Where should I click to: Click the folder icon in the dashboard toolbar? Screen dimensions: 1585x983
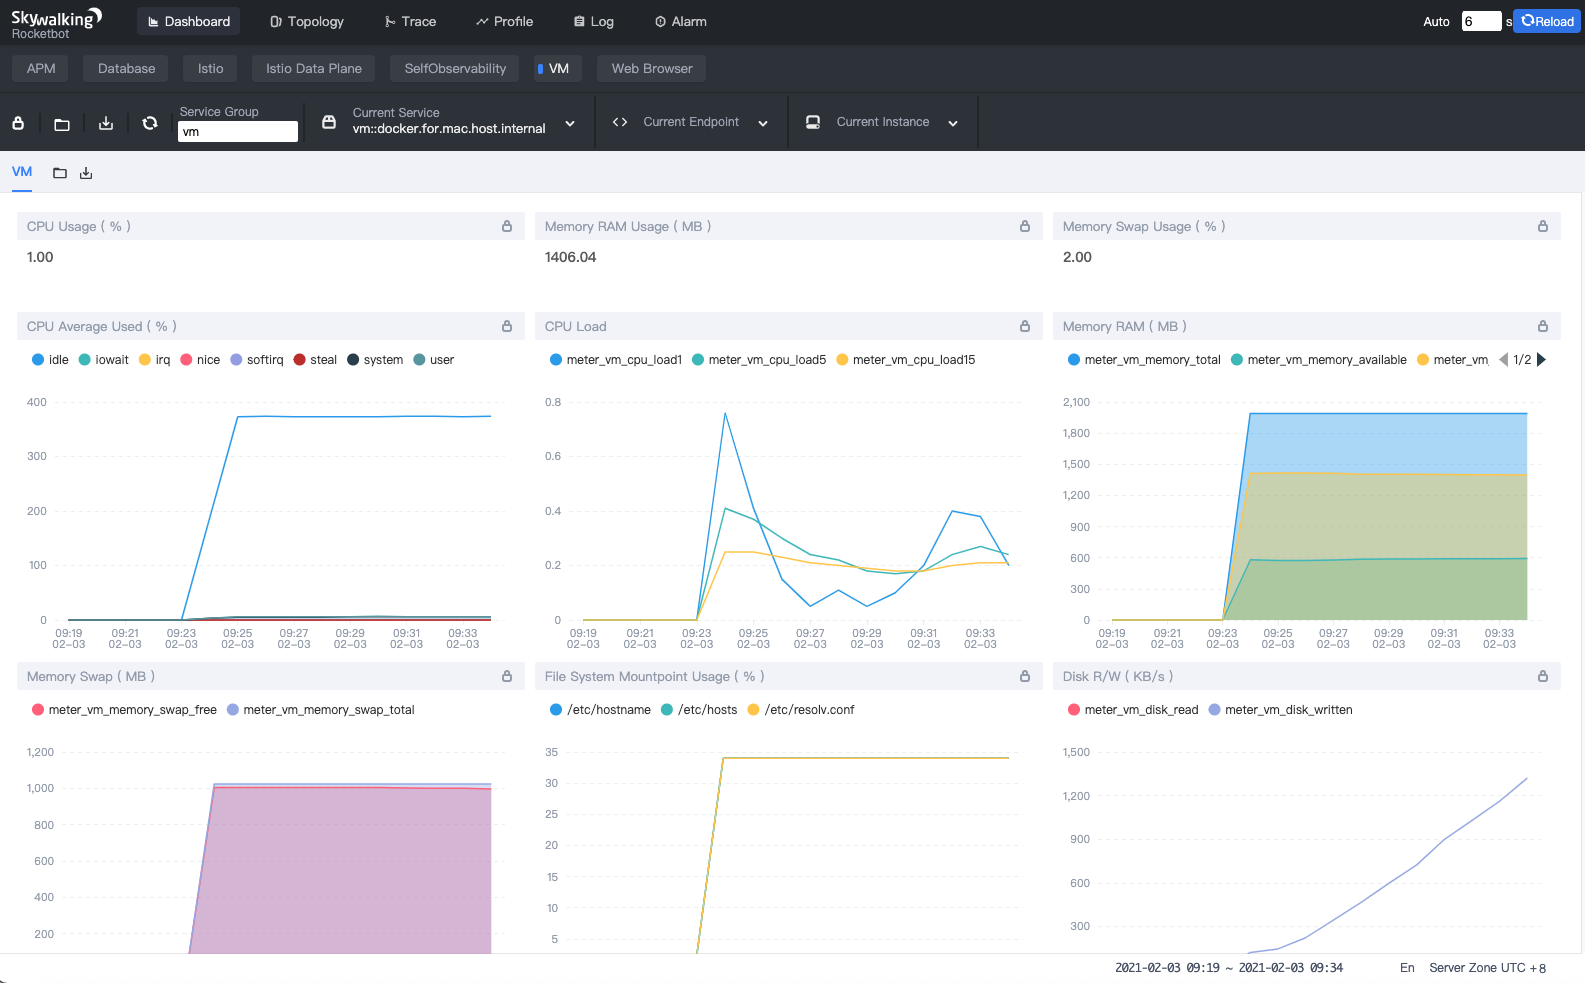[62, 124]
